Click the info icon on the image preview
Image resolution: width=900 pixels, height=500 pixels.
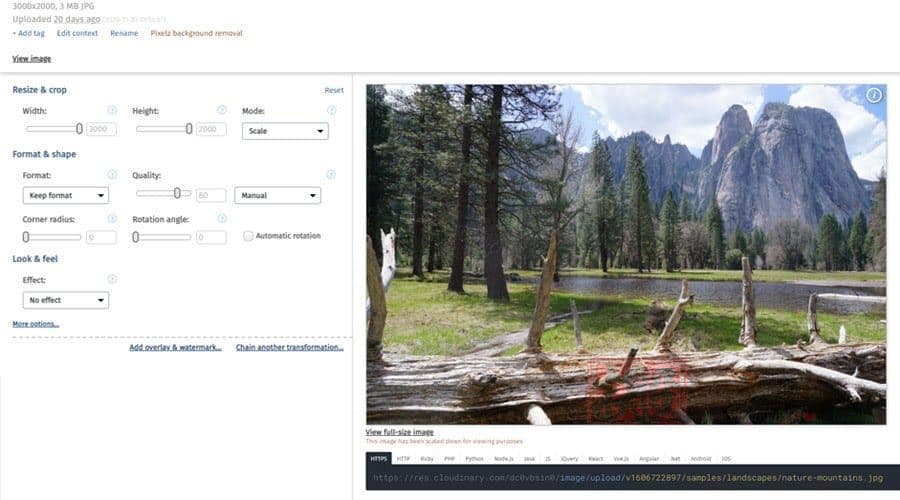[874, 95]
